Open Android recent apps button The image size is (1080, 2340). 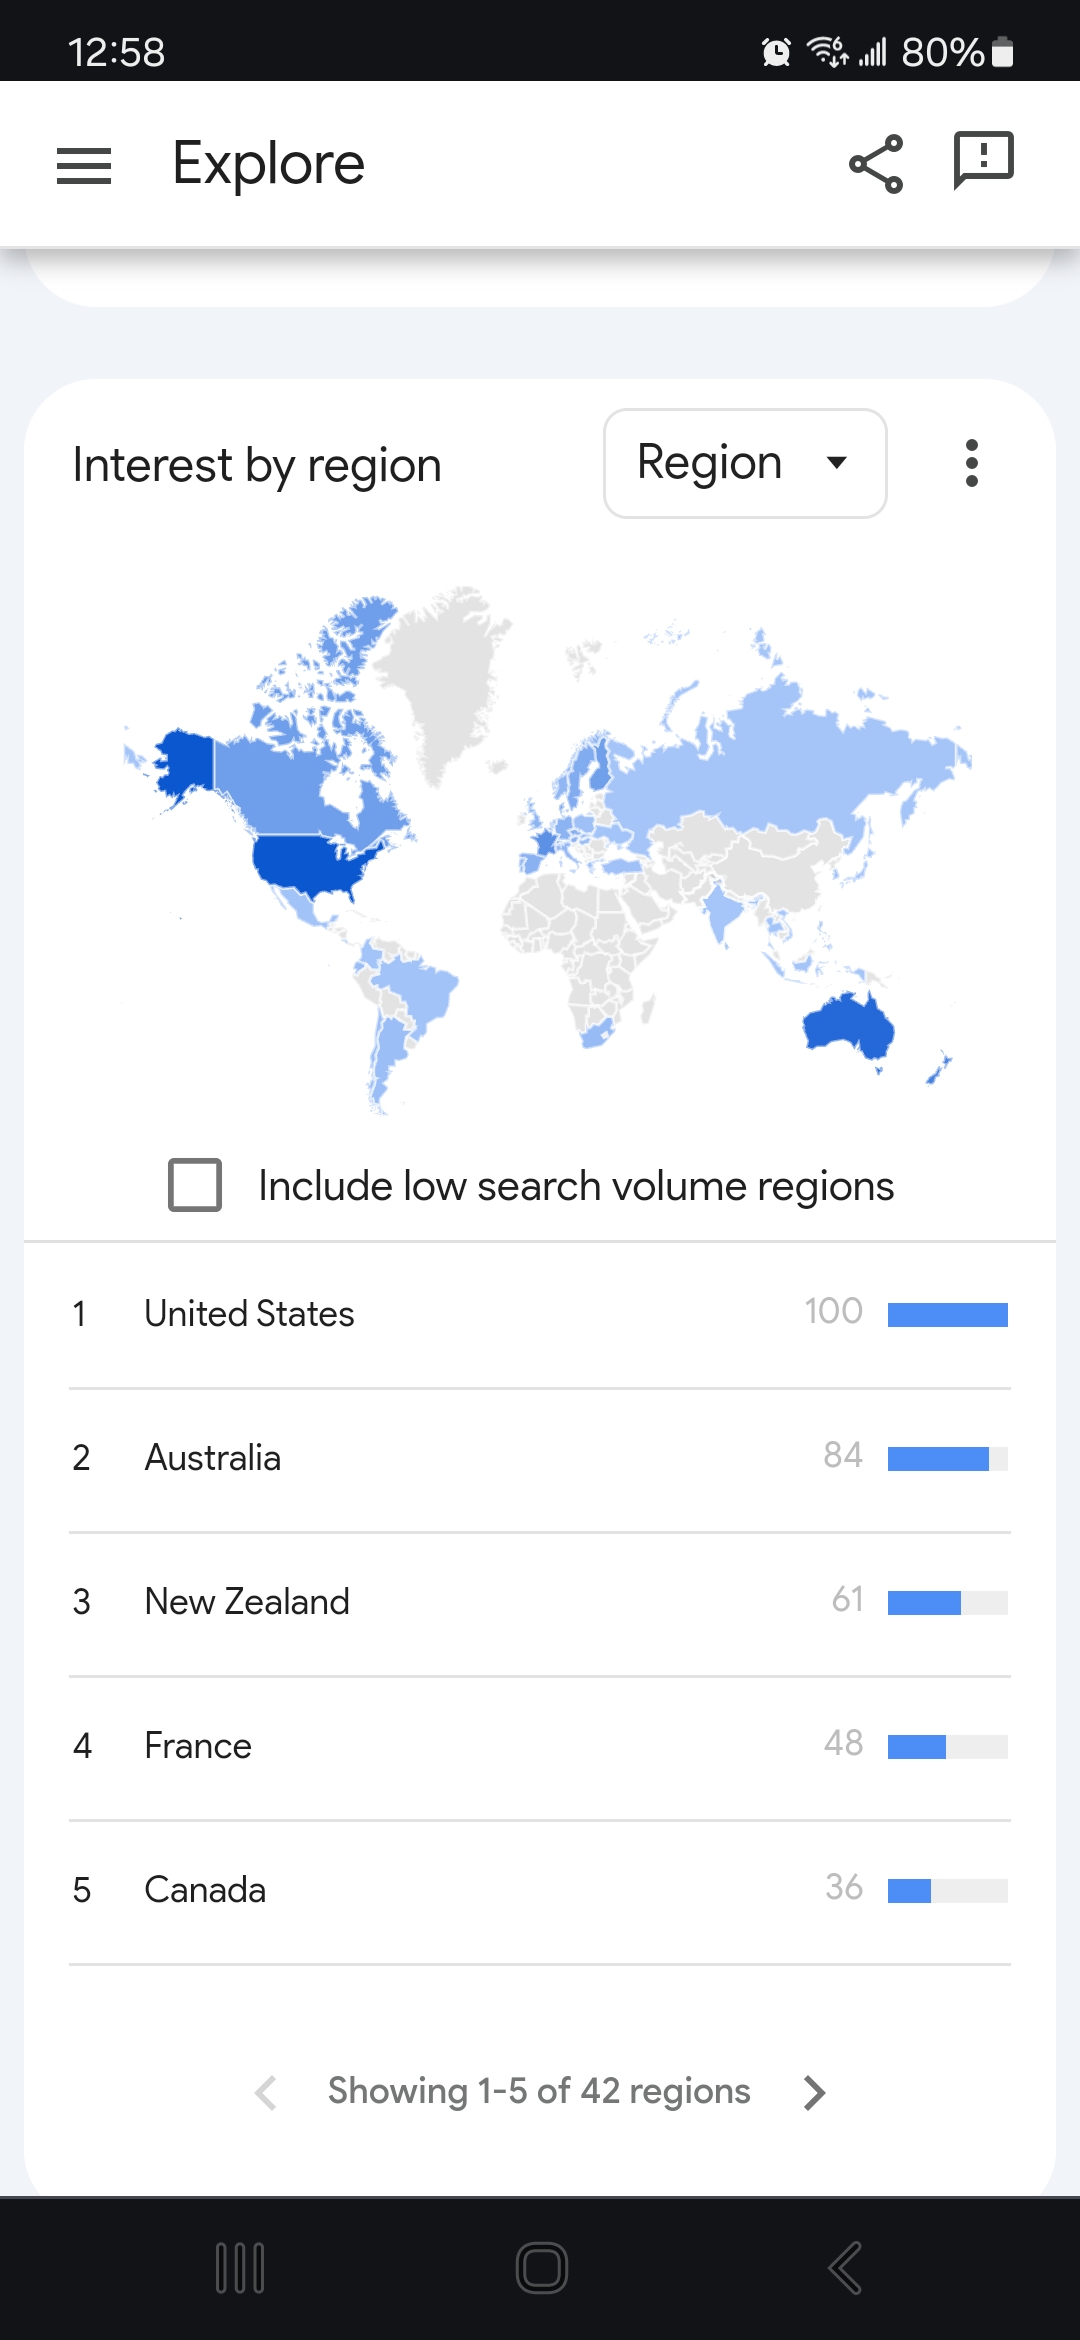click(x=240, y=2267)
